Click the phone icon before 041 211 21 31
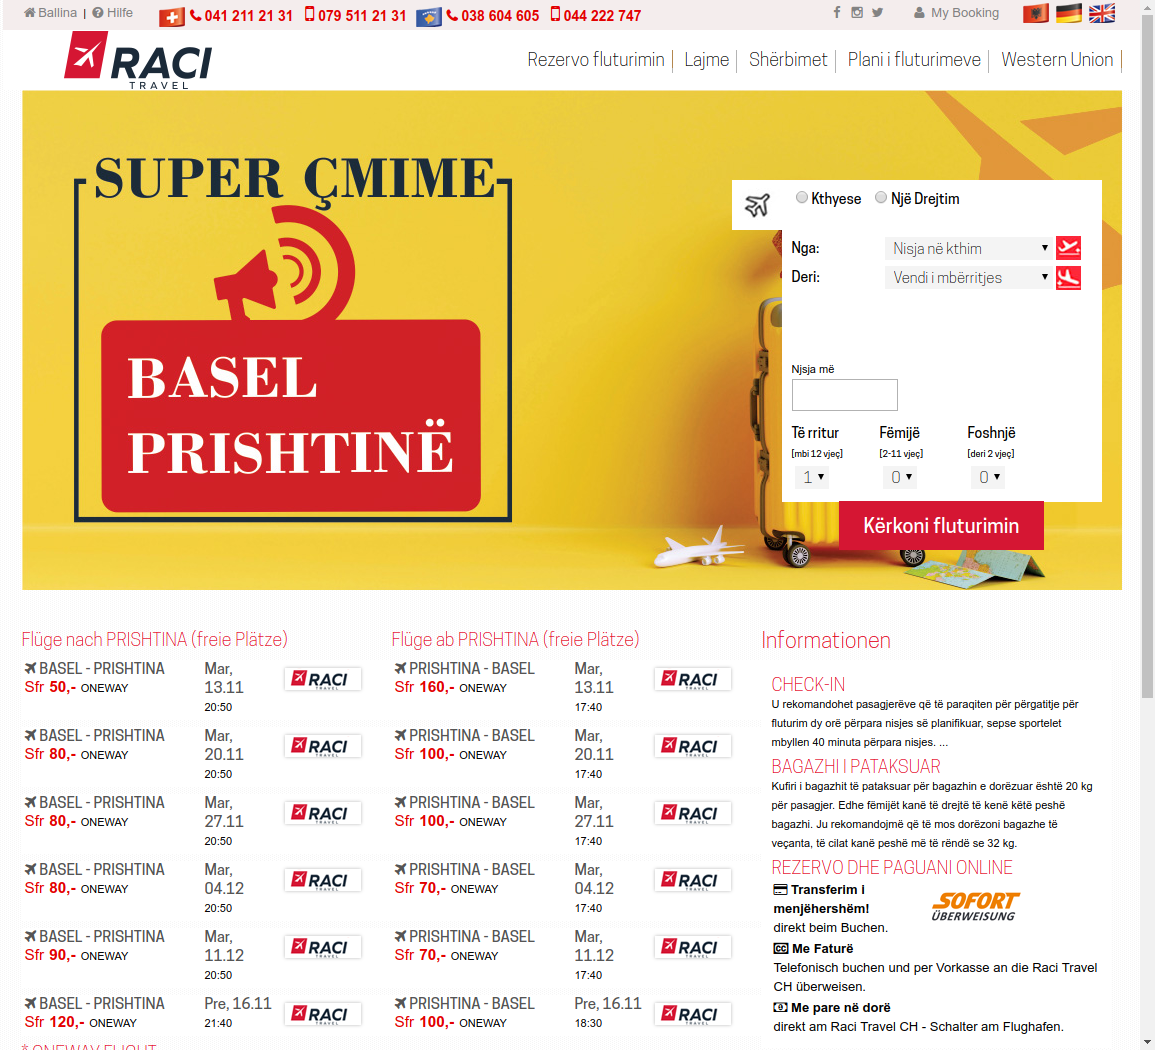Screen dimensions: 1155x1050 click(x=195, y=15)
